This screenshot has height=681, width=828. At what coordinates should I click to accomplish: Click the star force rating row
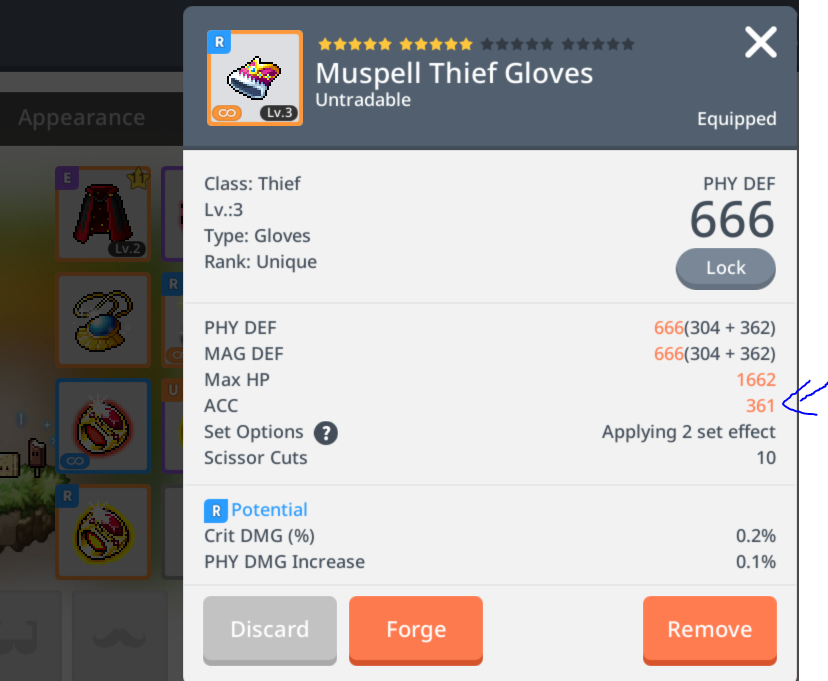[x=476, y=44]
